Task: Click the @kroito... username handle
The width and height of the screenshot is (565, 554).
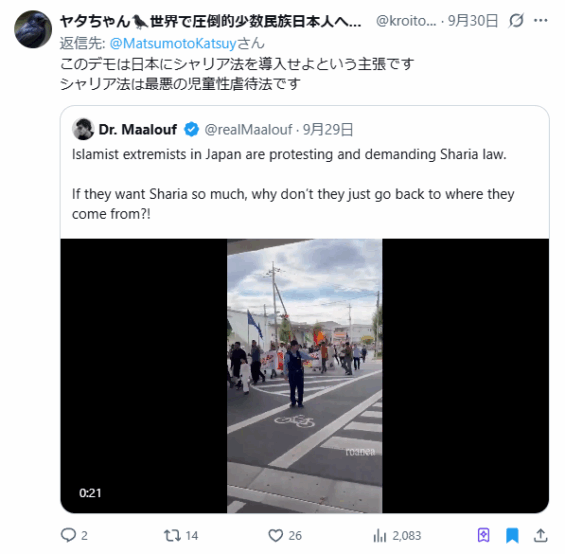Action: pyautogui.click(x=406, y=21)
